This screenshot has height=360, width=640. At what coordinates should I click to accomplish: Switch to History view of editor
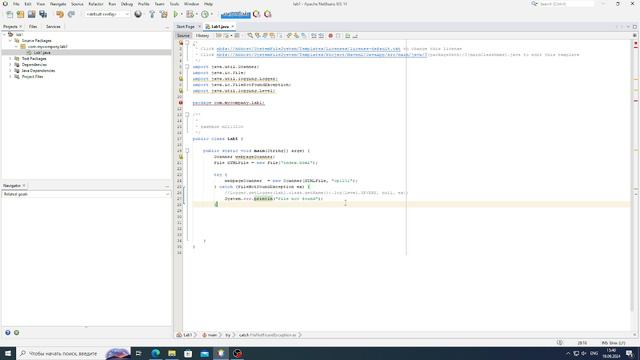click(202, 36)
